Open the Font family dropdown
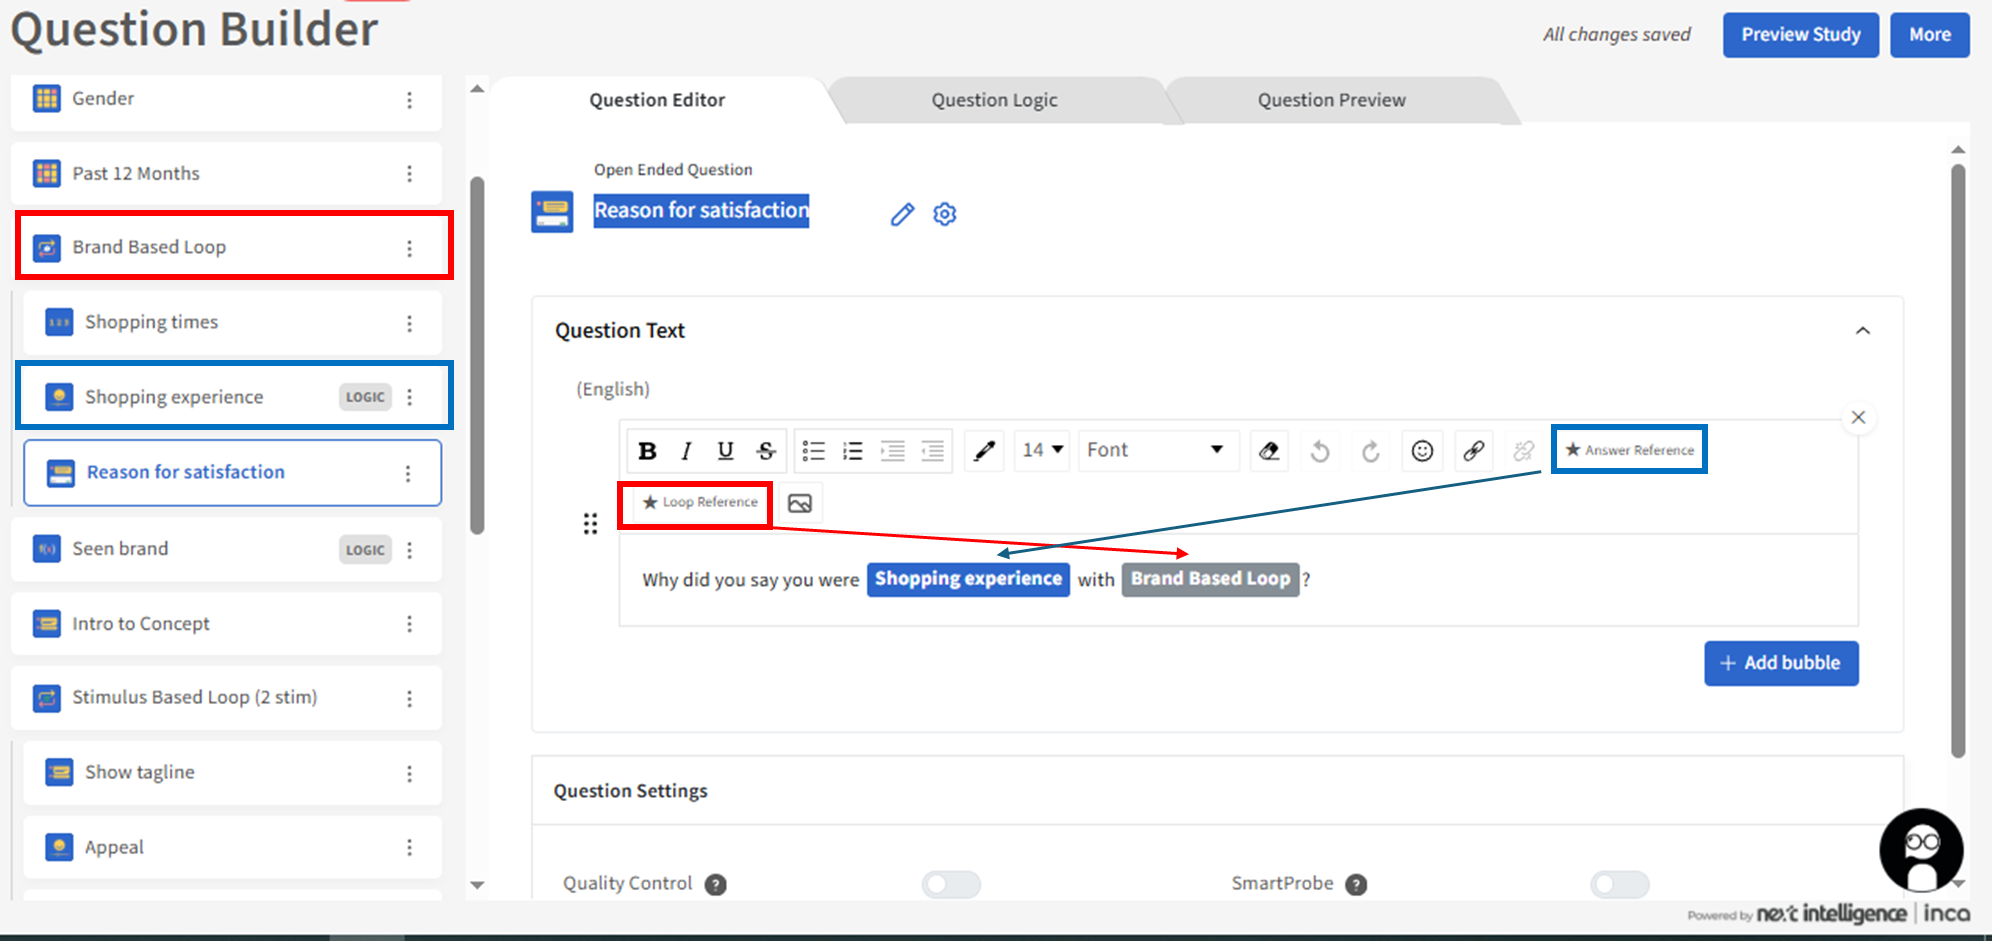Viewport: 1992px width, 941px height. (x=1155, y=451)
